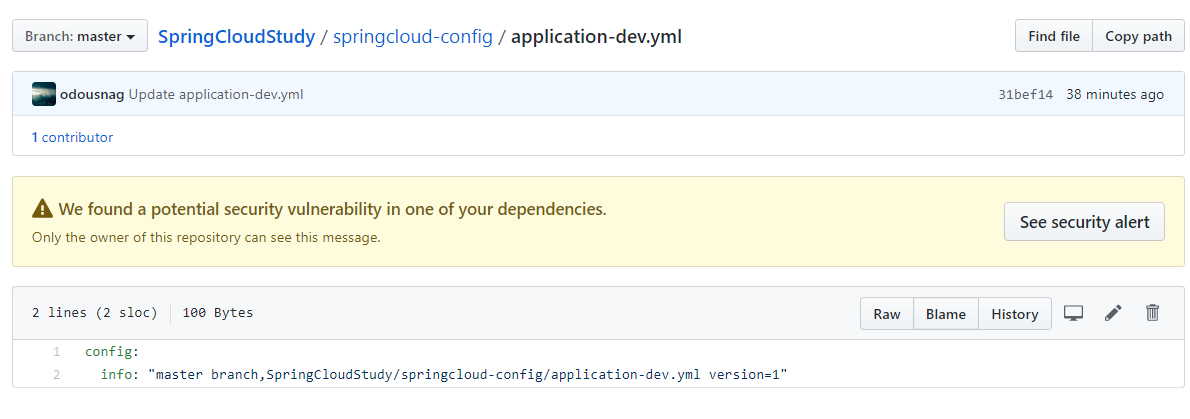Viewport: 1190px width, 419px height.
Task: Click the Find file button
Action: point(1053,36)
